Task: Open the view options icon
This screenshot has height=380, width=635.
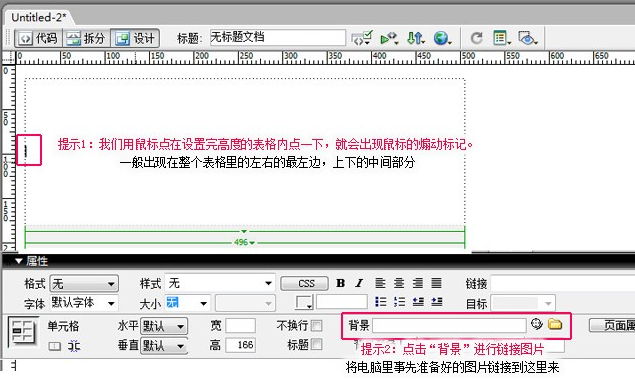Action: [502, 38]
